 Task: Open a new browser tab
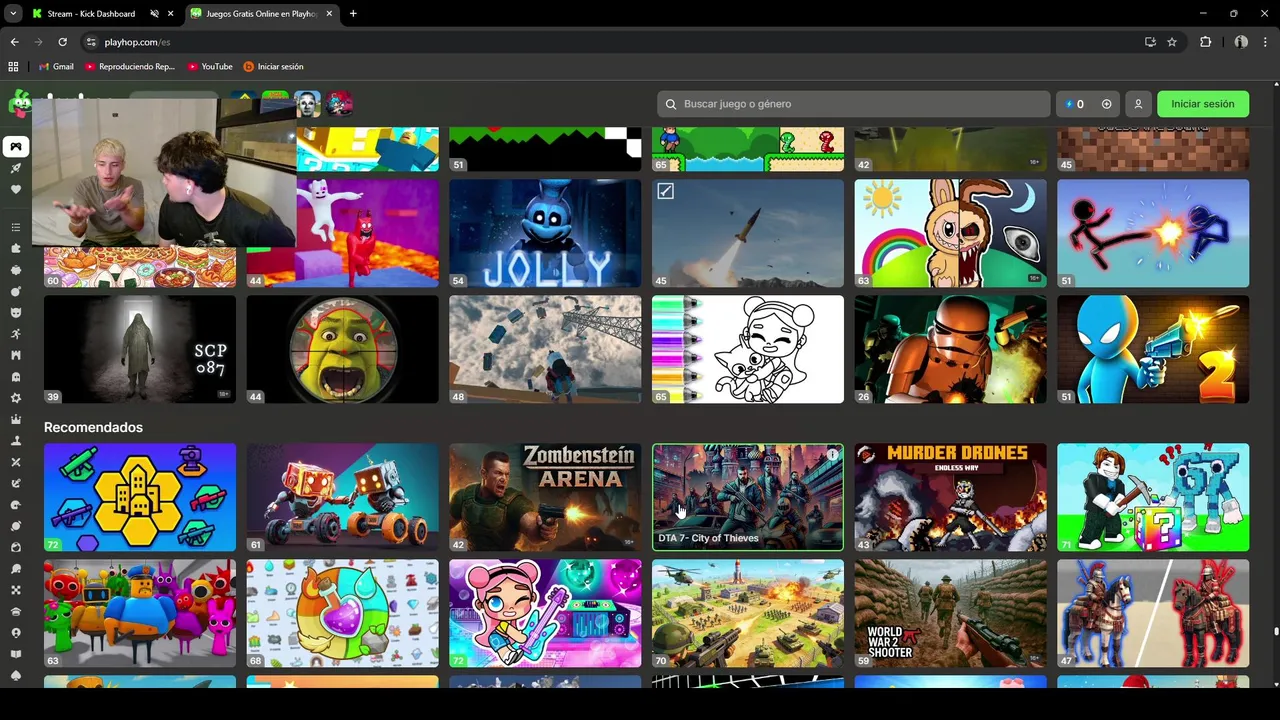353,14
